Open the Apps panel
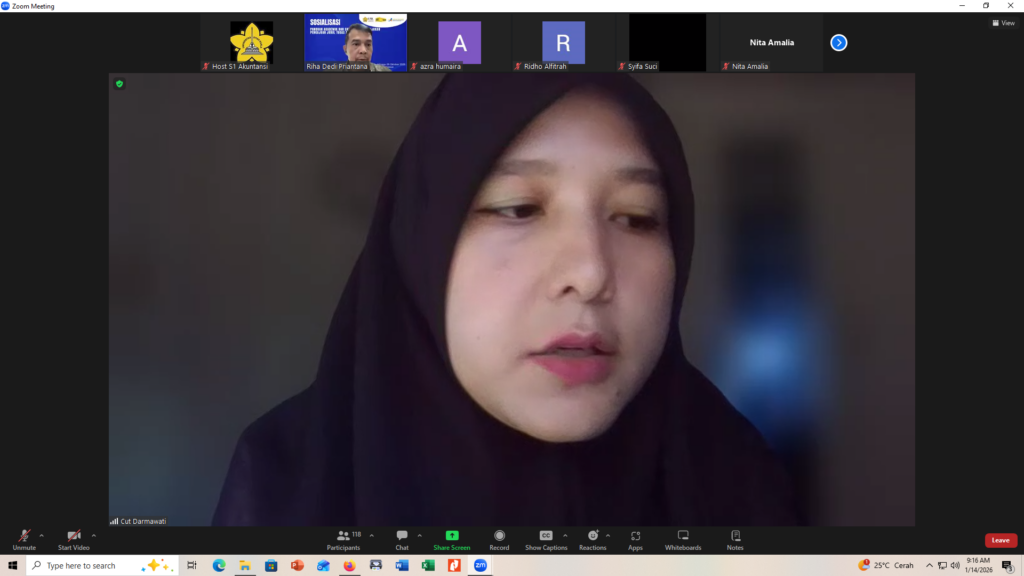Viewport: 1024px width, 576px height. pos(635,539)
